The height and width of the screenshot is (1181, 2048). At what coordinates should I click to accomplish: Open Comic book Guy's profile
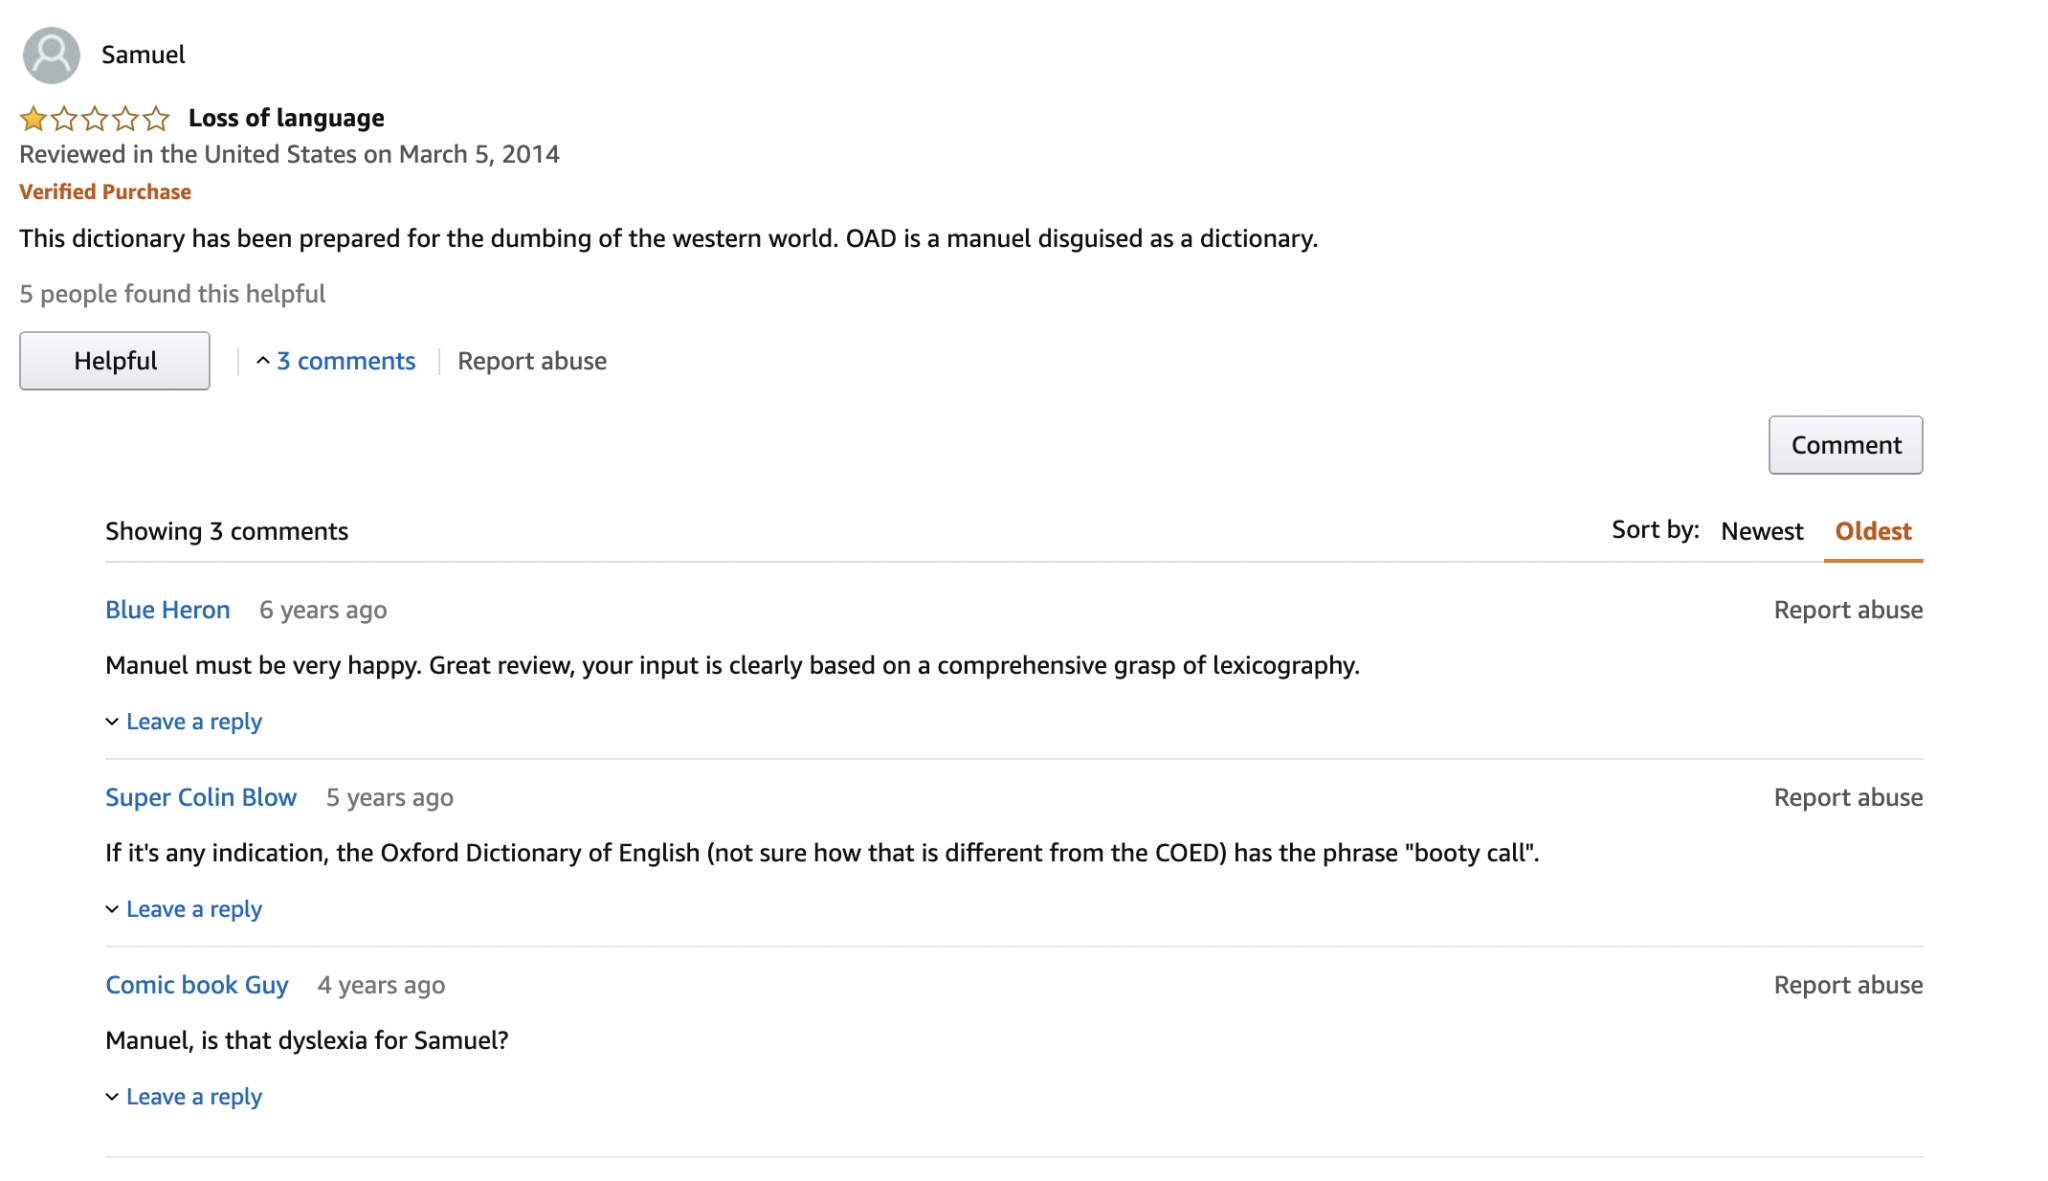(196, 984)
